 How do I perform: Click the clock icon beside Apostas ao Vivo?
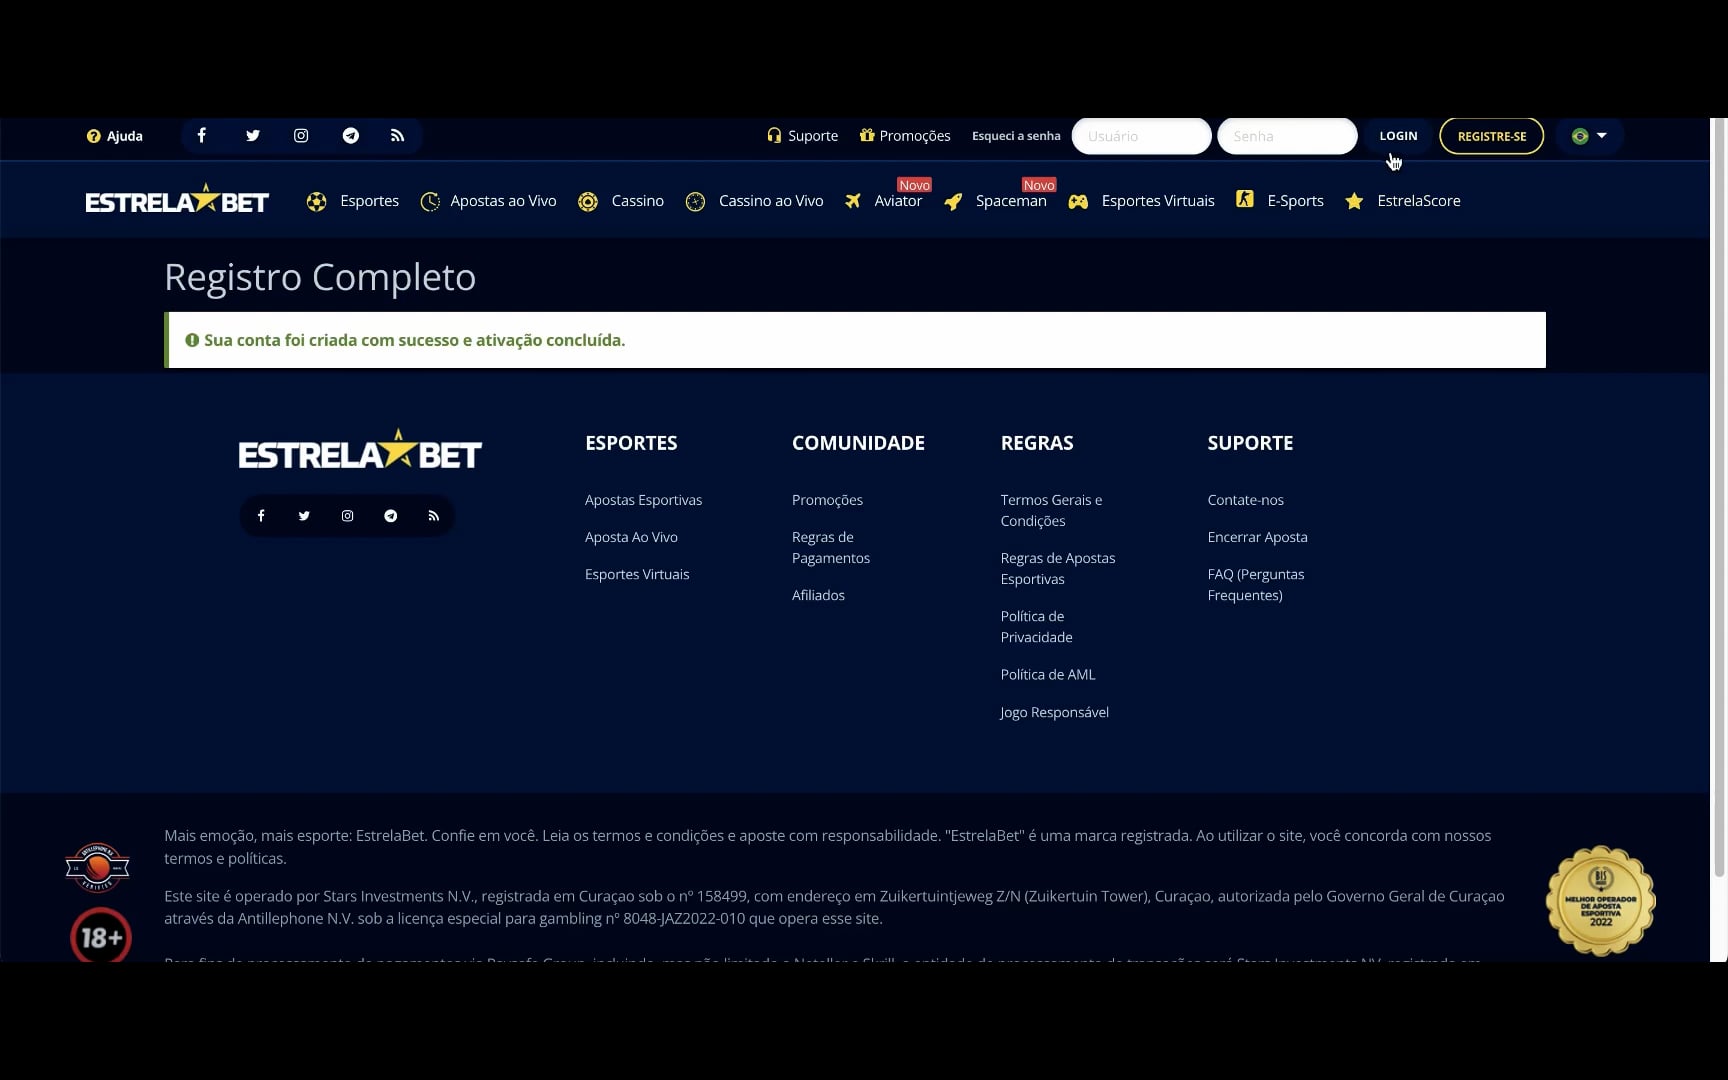click(430, 202)
